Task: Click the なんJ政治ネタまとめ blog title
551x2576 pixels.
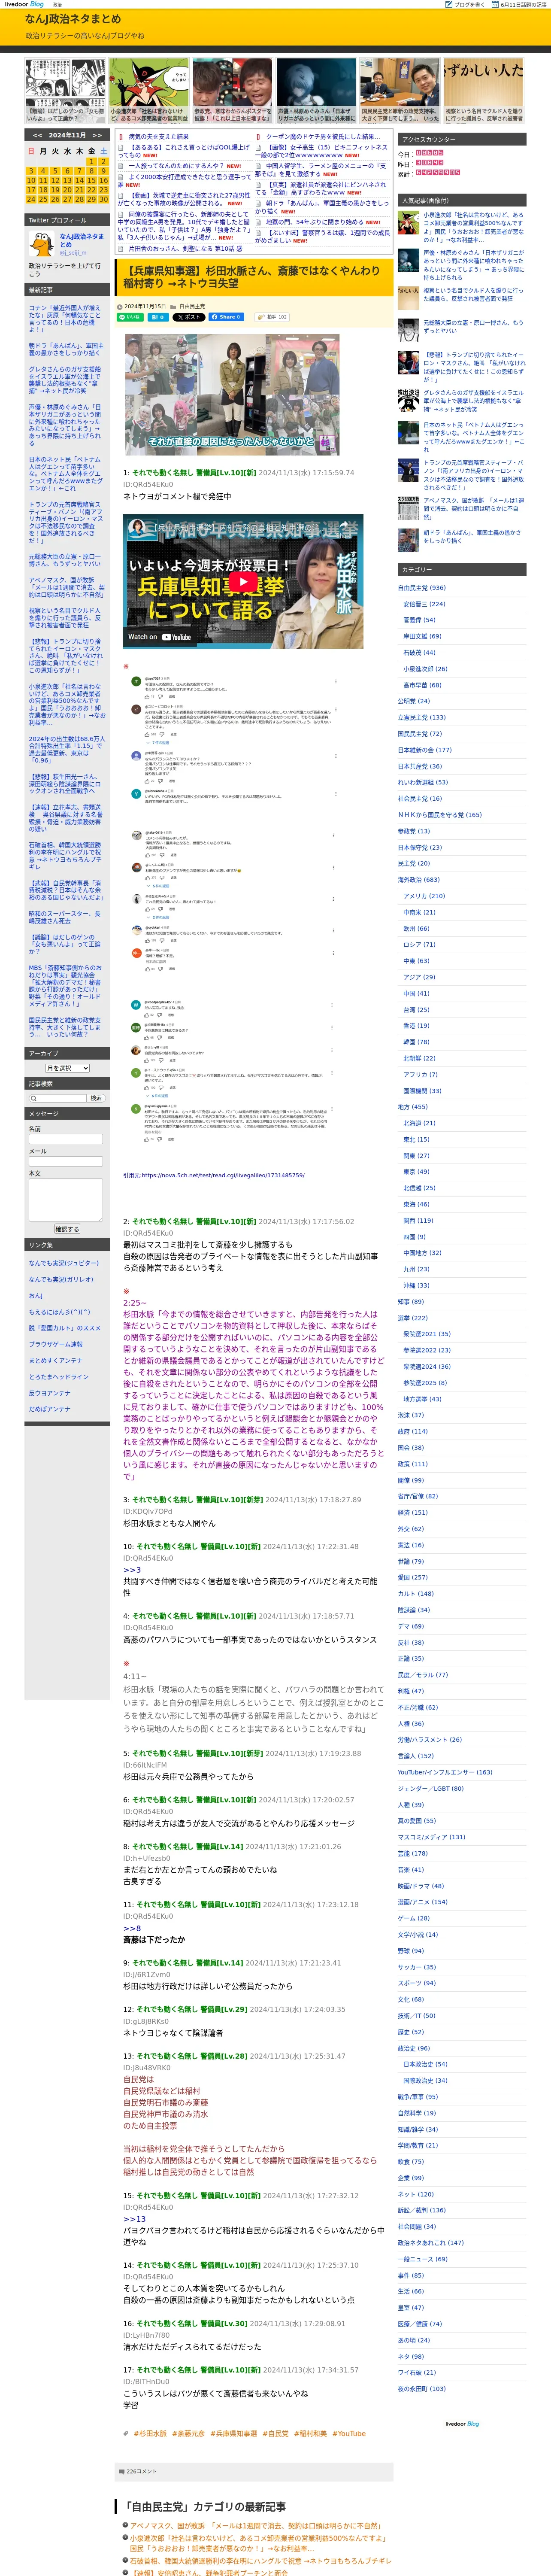Action: [74, 19]
